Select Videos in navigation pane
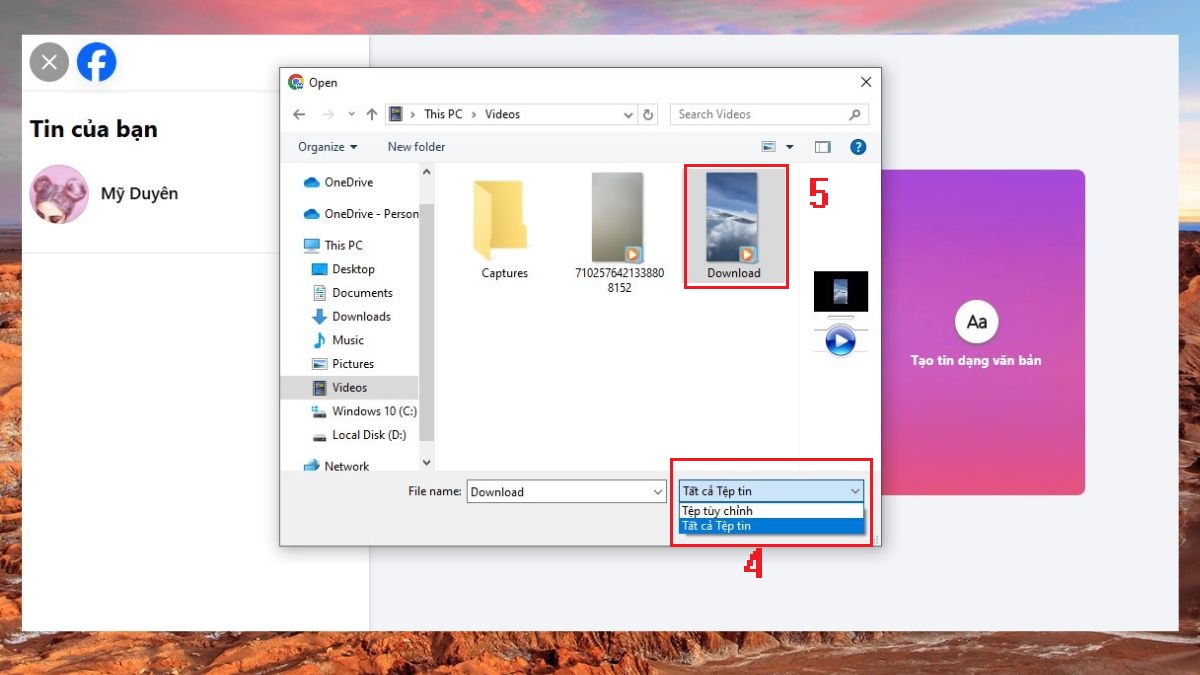Viewport: 1200px width, 675px height. coord(349,387)
